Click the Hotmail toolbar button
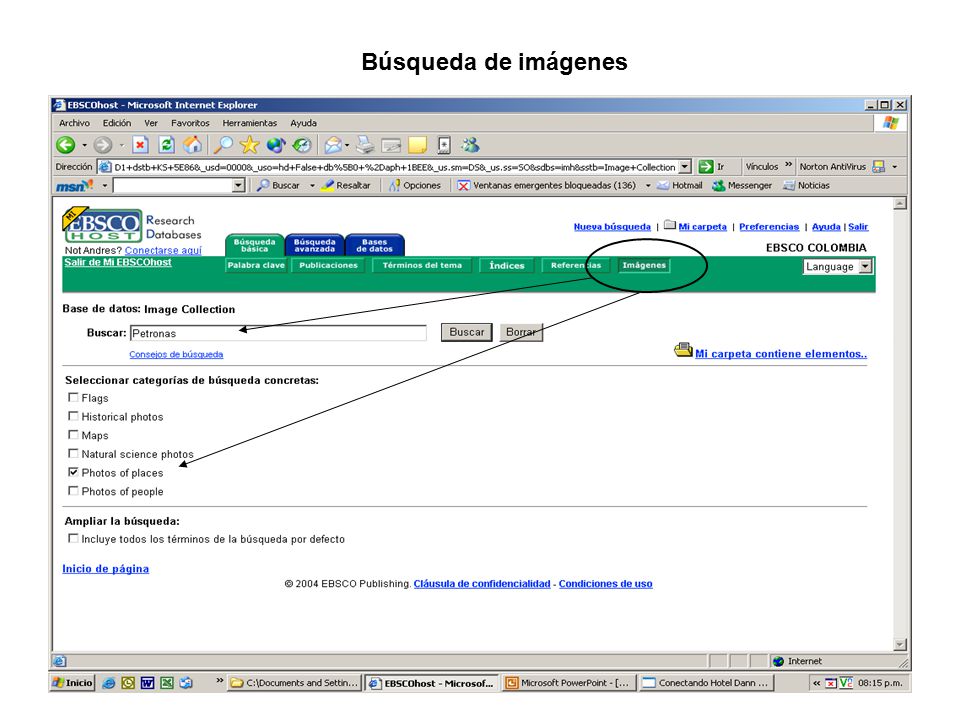 [x=680, y=186]
